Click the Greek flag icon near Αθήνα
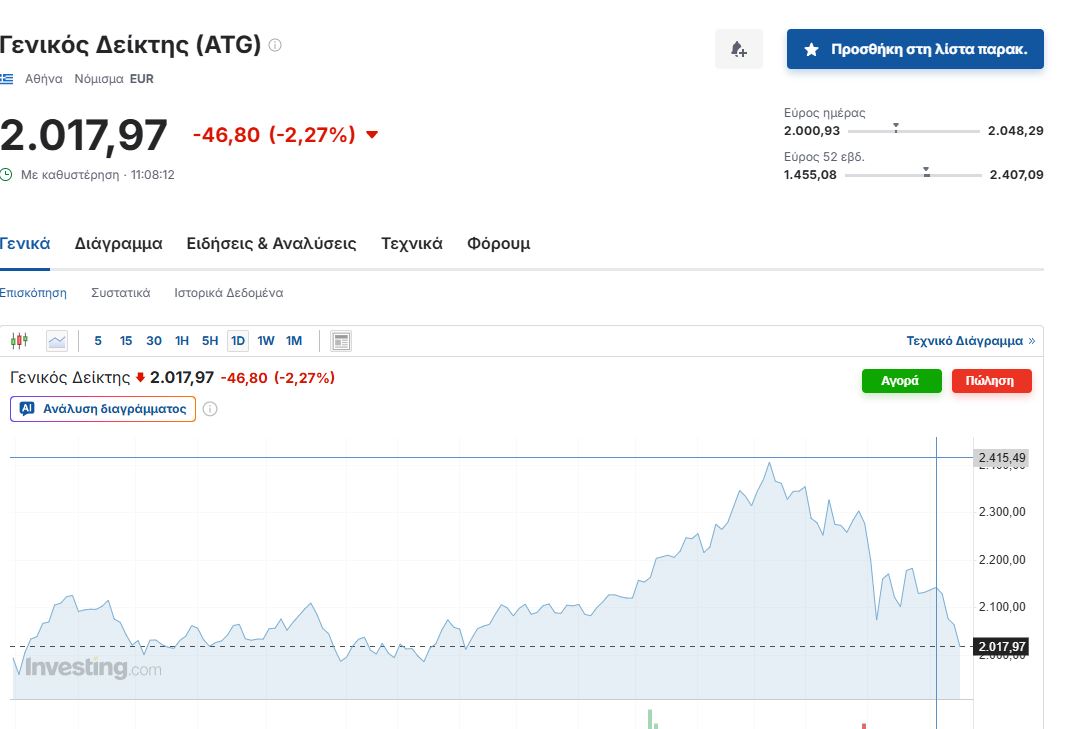 (x=6, y=79)
